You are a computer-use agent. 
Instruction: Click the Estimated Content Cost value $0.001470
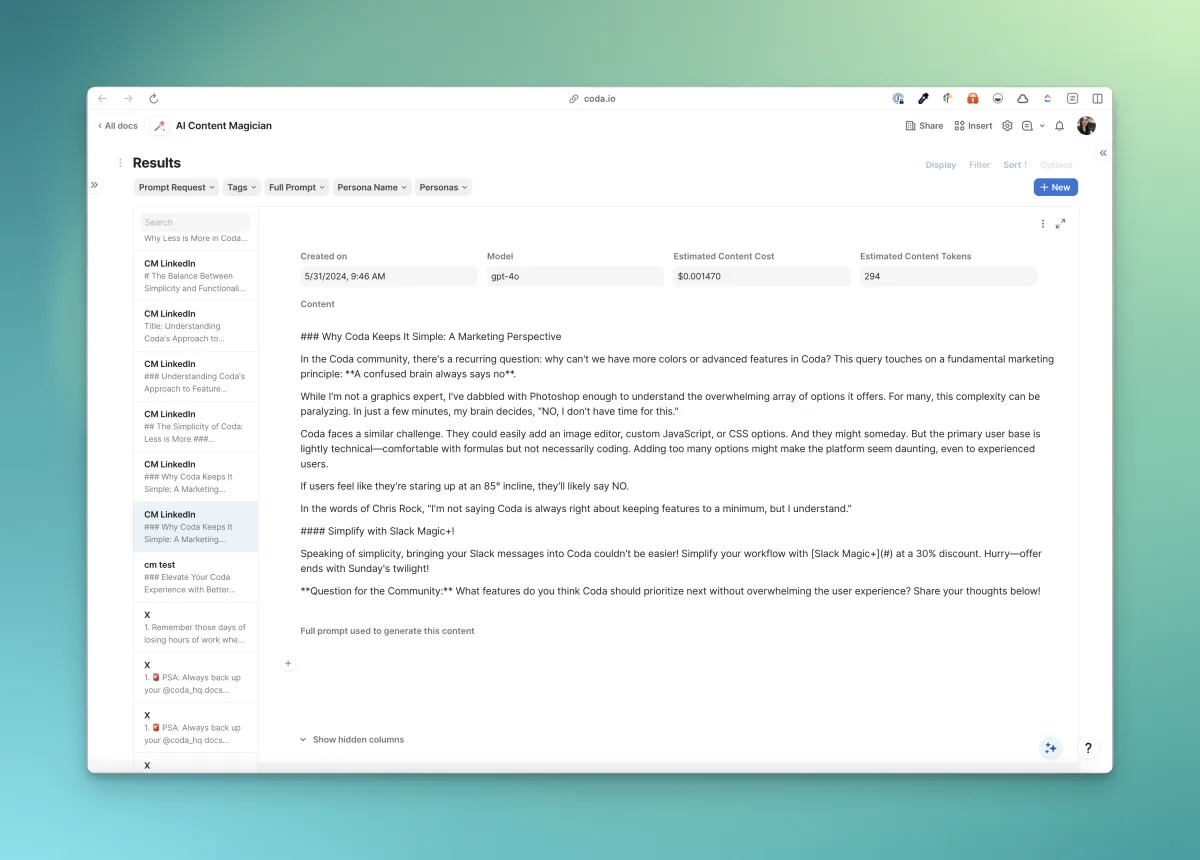pyautogui.click(x=762, y=276)
